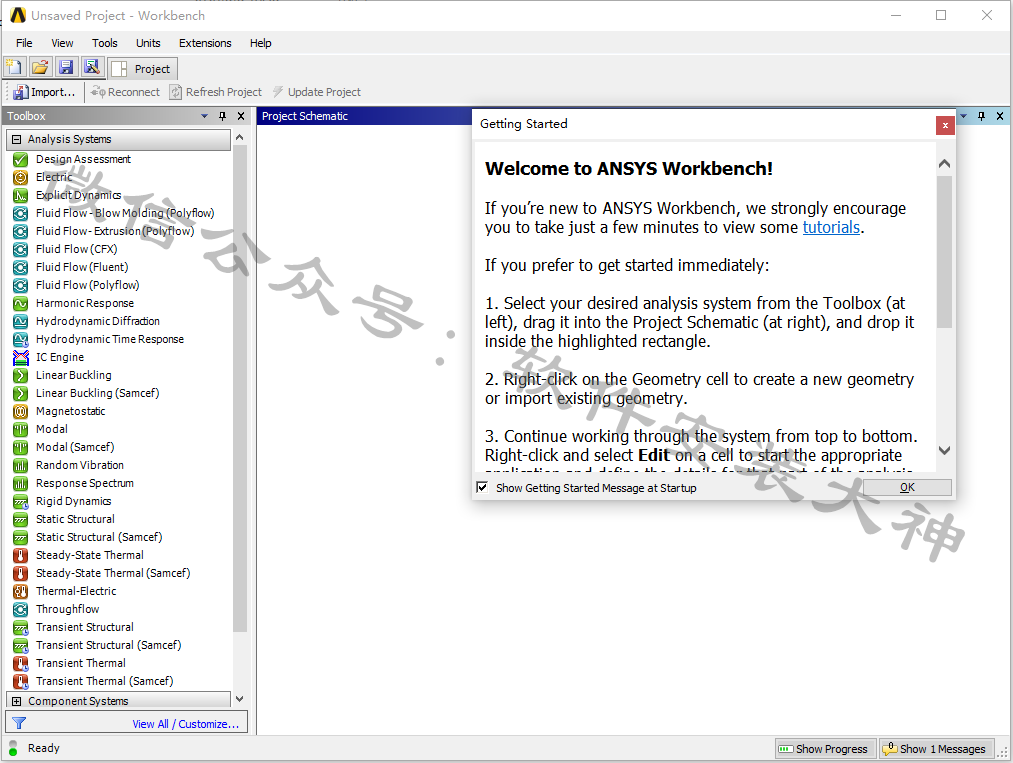Click the Random Vibration icon

click(21, 465)
